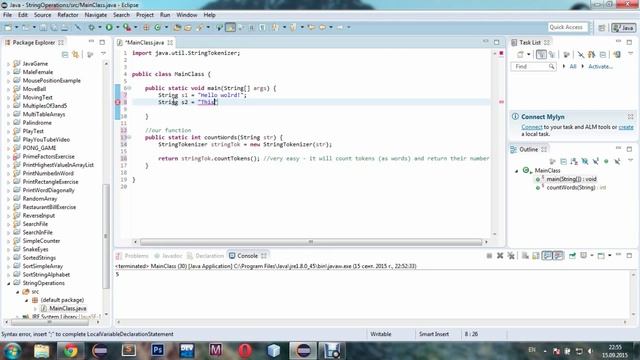This screenshot has width=640, height=360.
Task: Select main(String[]) in Outline
Action: coord(567,179)
